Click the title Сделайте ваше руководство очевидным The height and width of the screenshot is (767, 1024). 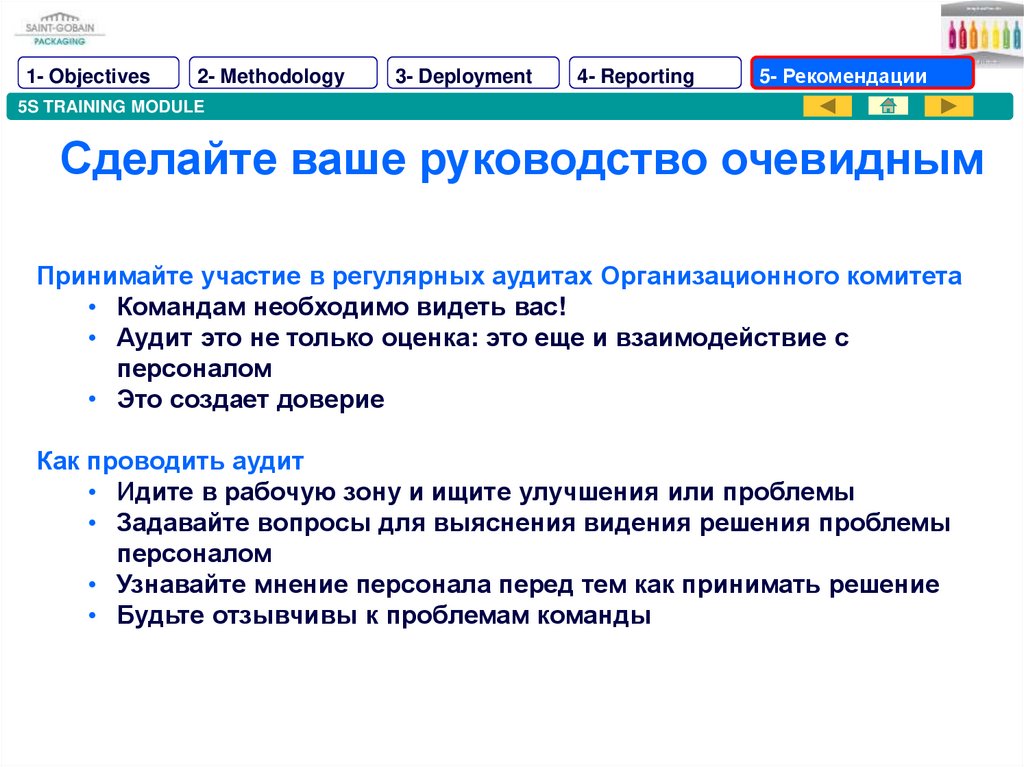(x=521, y=160)
